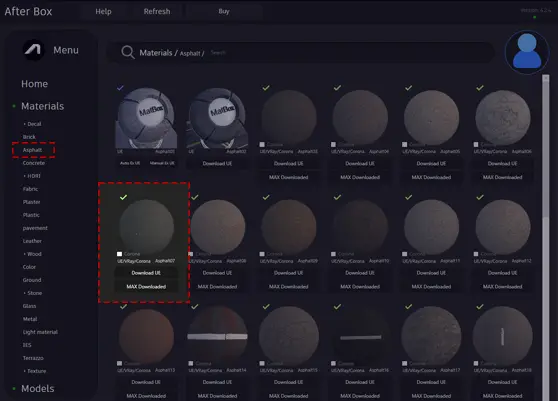Enable the Corona checkbox under Asphalt13

coord(120,363)
